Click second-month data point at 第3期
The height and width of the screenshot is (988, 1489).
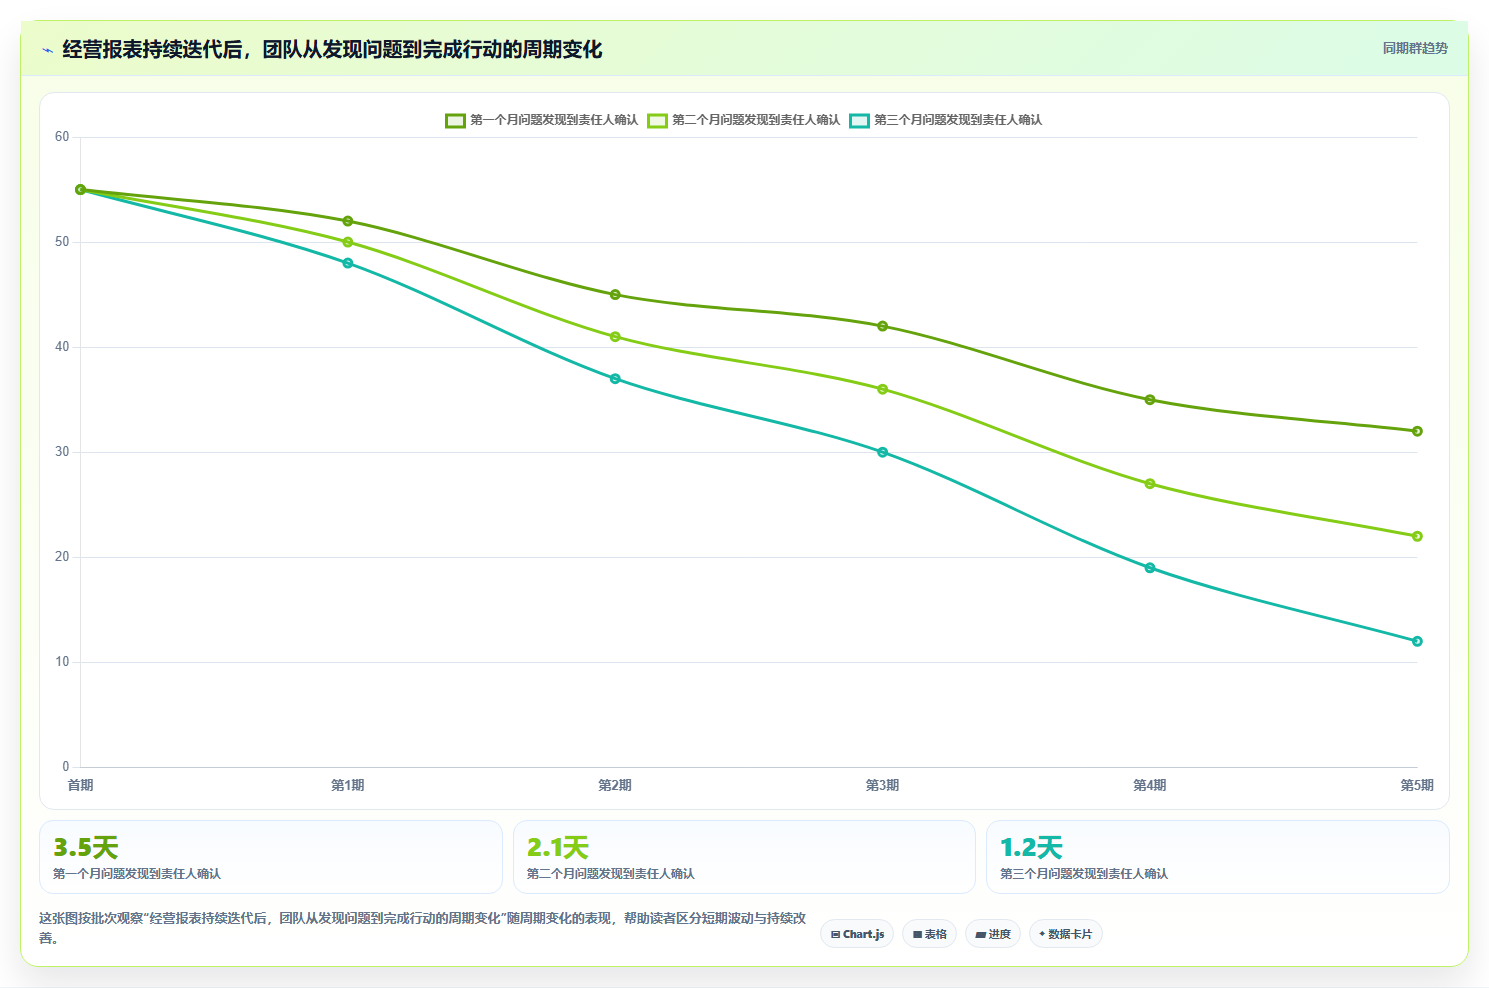point(882,389)
